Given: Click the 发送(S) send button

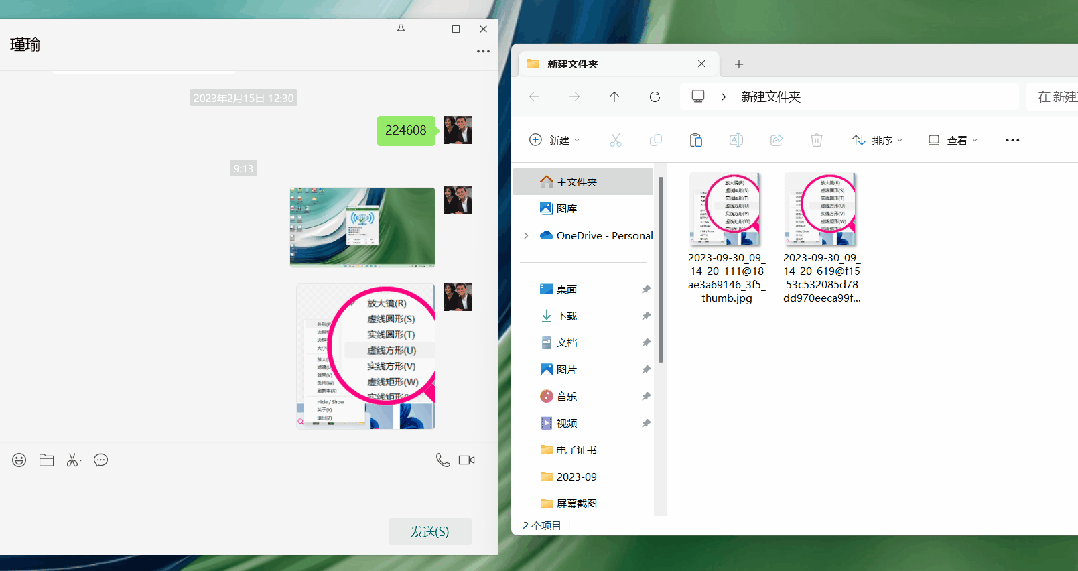Looking at the screenshot, I should click(x=430, y=531).
